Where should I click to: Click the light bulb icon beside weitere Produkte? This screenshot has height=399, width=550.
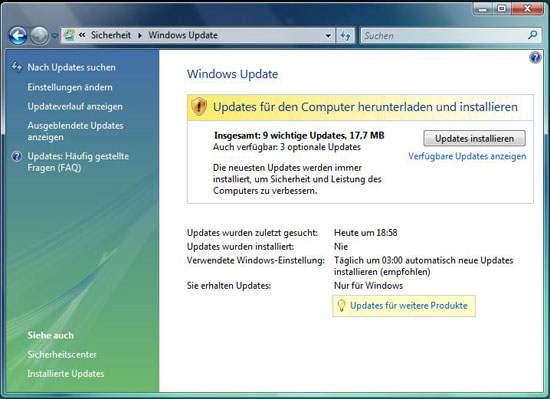coord(341,306)
